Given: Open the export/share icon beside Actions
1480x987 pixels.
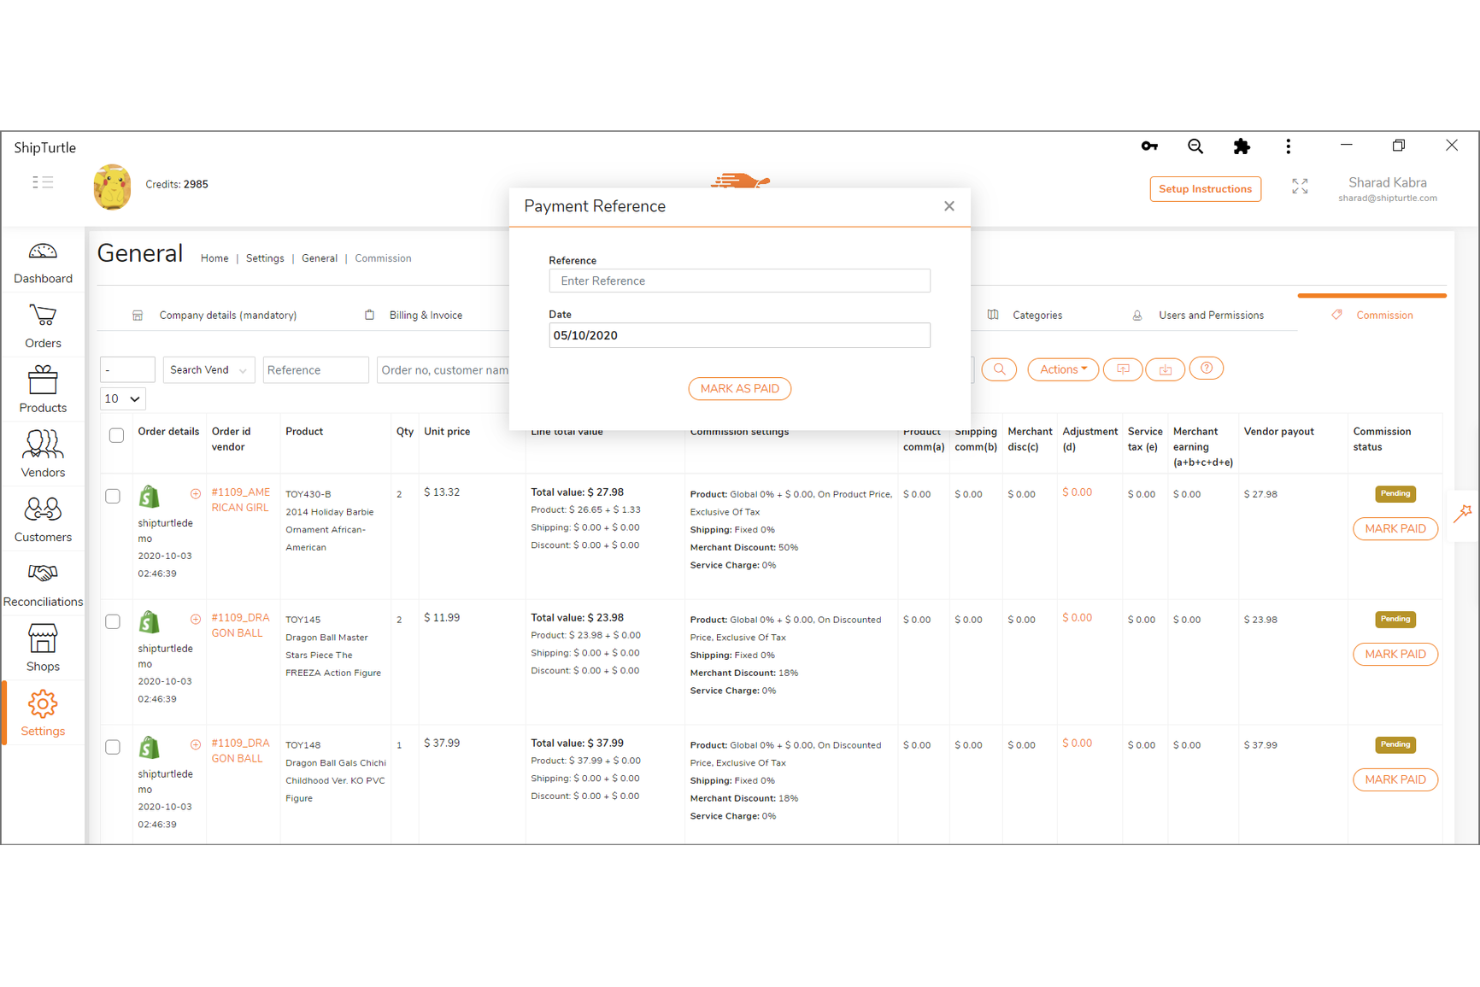Looking at the screenshot, I should point(1122,369).
